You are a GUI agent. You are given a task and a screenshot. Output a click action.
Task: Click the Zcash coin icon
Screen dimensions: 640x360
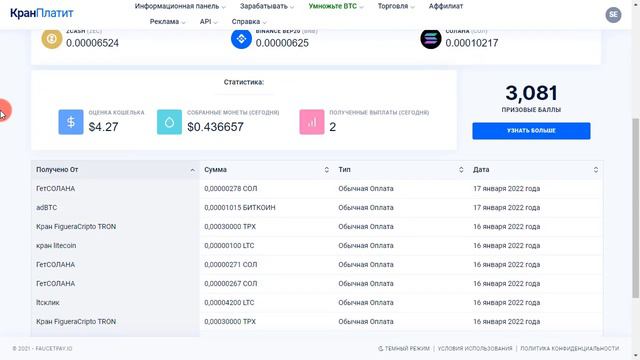pyautogui.click(x=51, y=38)
